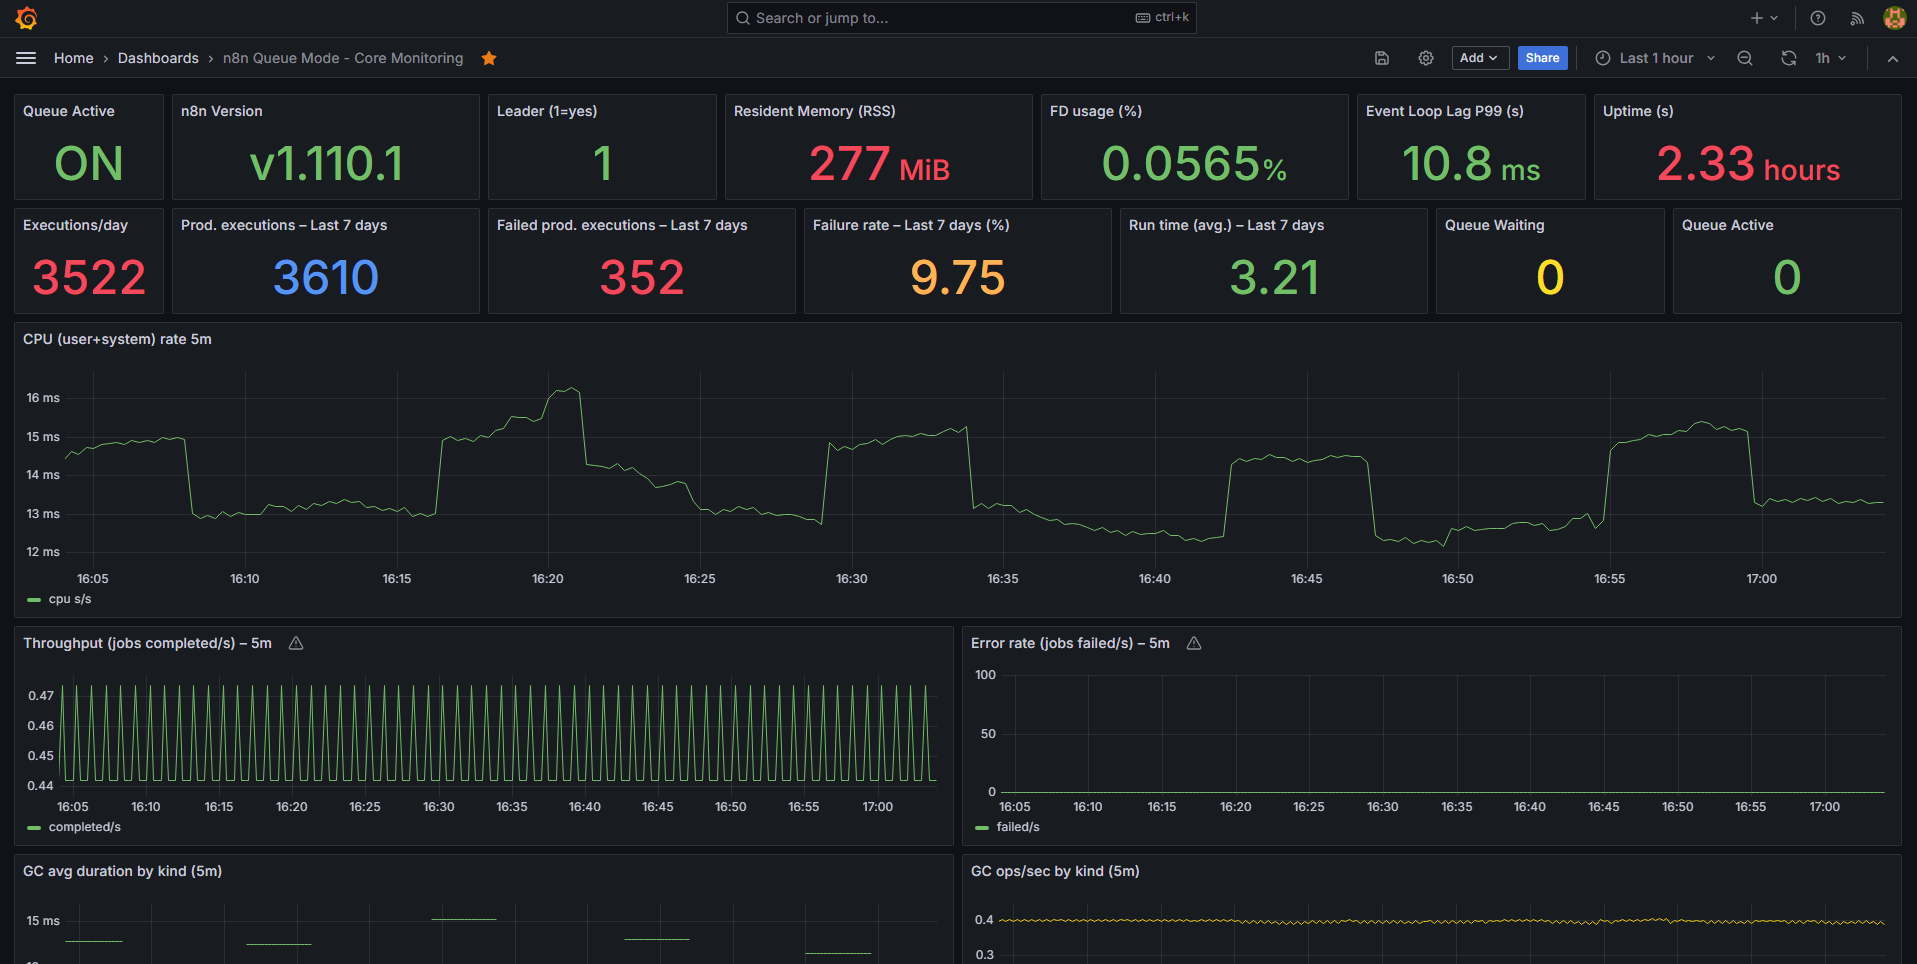This screenshot has width=1917, height=964.
Task: Open the help question mark icon
Action: [1818, 18]
